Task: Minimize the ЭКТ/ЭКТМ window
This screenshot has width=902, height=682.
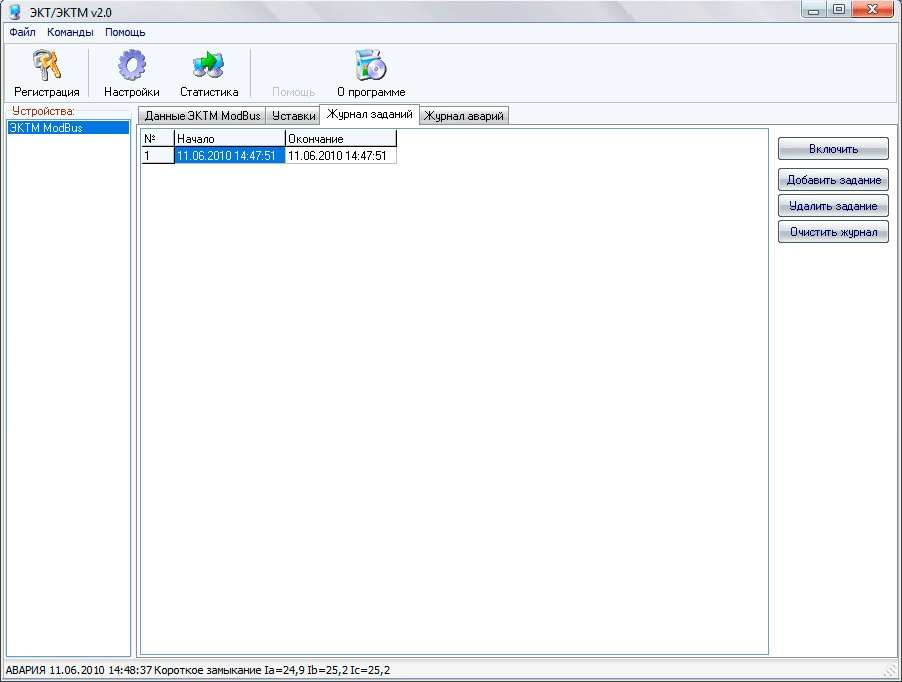Action: [813, 10]
